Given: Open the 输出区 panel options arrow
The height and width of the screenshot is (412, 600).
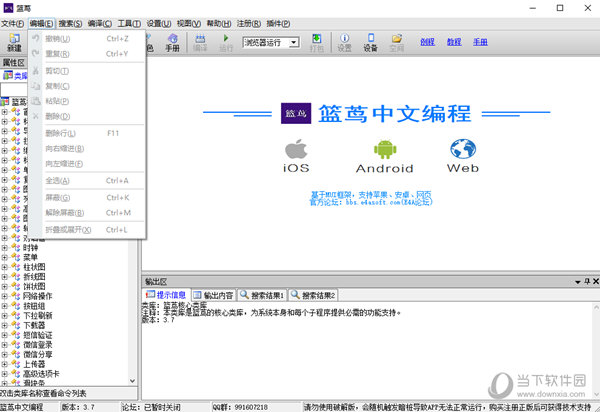Looking at the screenshot, I should point(578,282).
